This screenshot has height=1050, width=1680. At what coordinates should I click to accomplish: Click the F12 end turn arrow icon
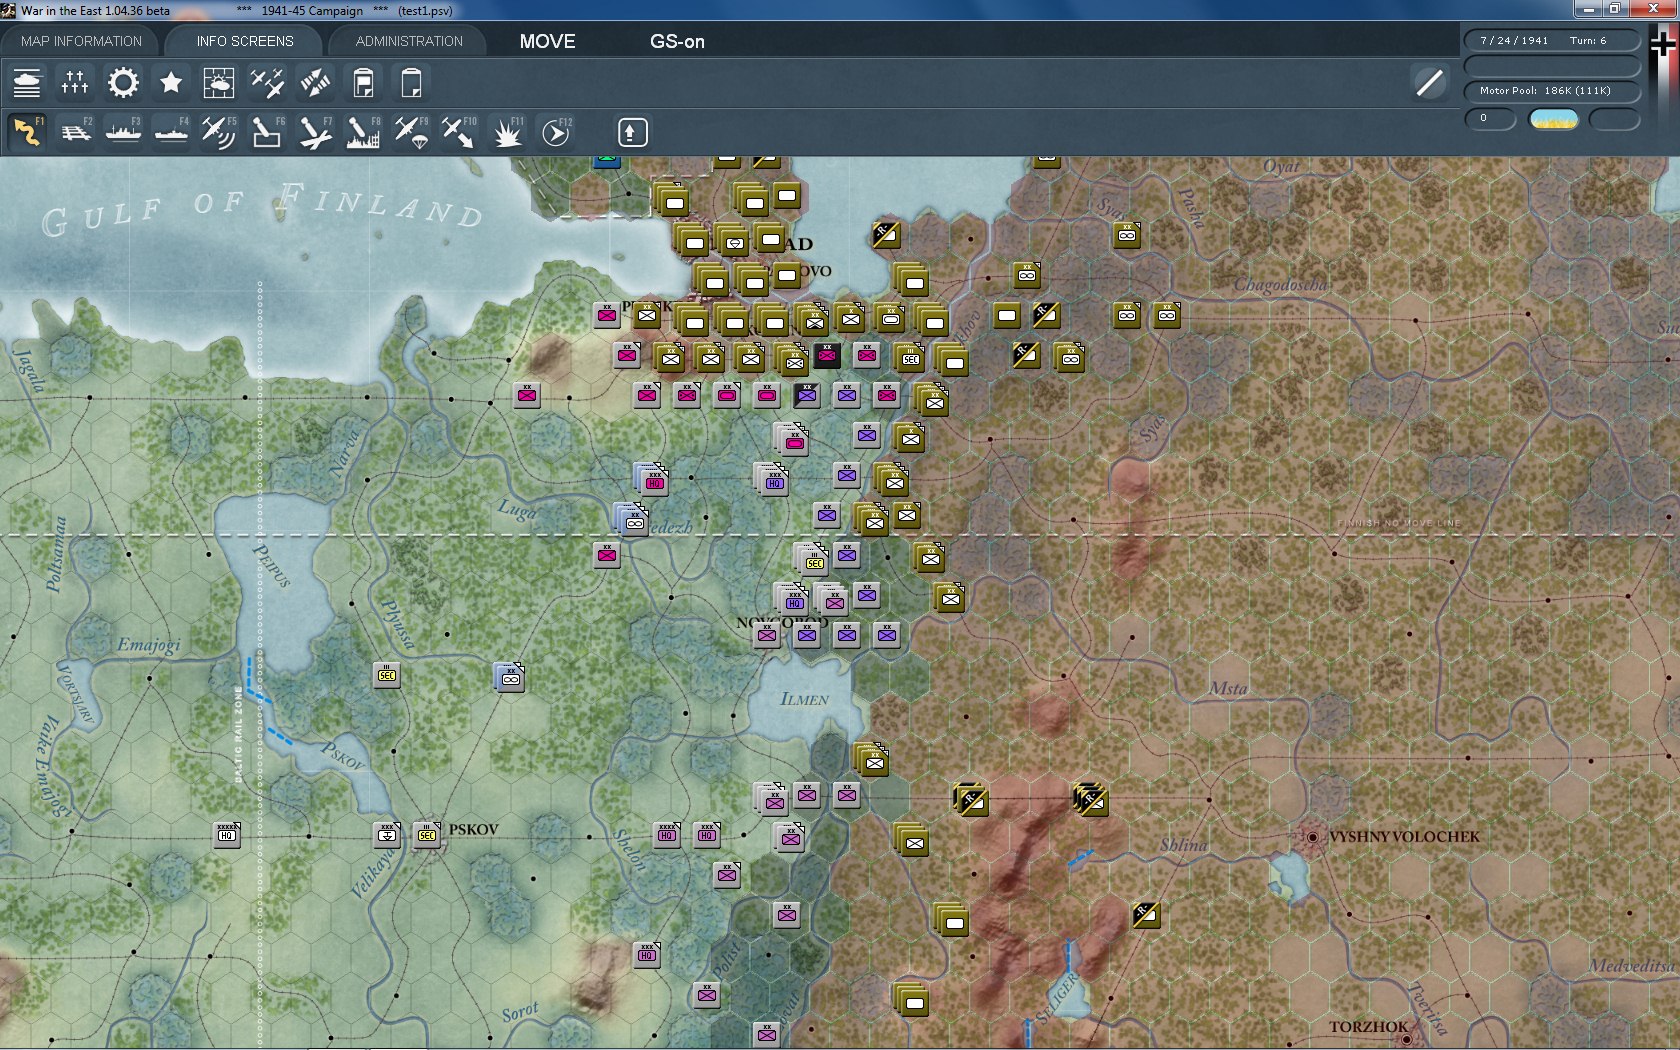(x=556, y=132)
